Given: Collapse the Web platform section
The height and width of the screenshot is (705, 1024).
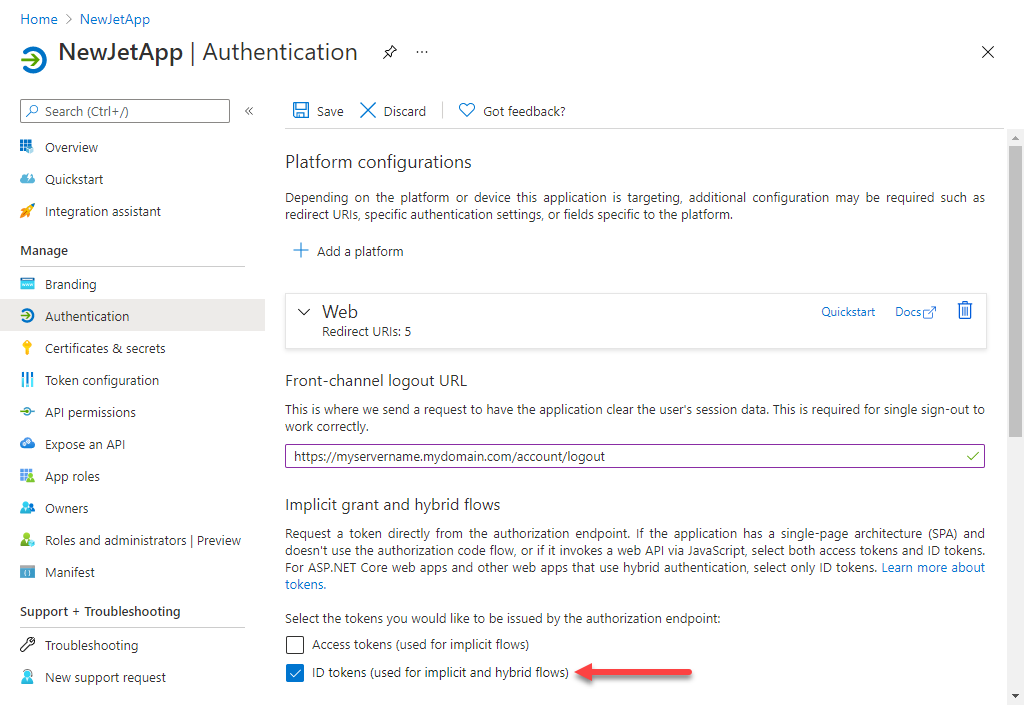Looking at the screenshot, I should [x=304, y=311].
